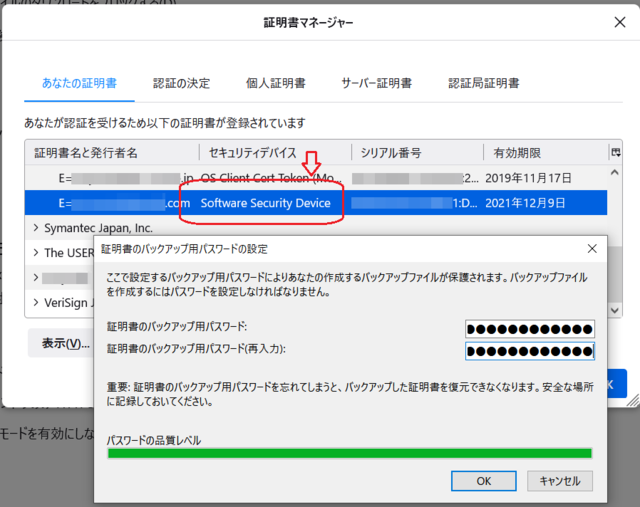Viewport: 640px width, 507px height.
Task: Expand The USER tree item
Action: click(x=36, y=253)
